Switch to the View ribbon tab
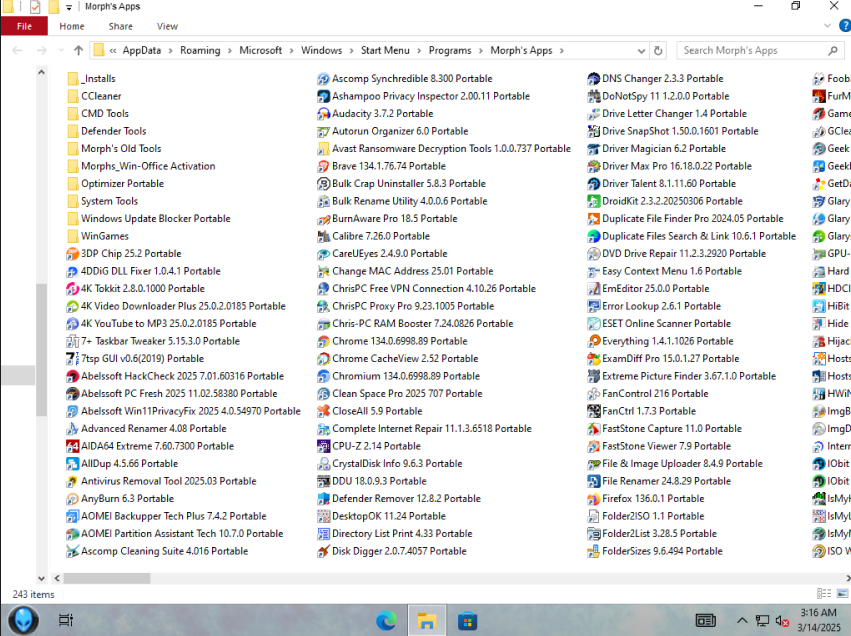This screenshot has height=636, width=851. pyautogui.click(x=167, y=26)
